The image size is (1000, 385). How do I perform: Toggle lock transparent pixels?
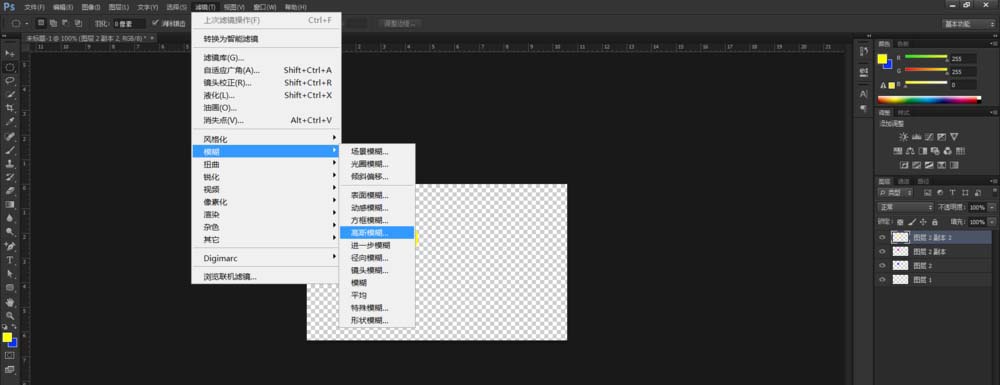(x=901, y=222)
